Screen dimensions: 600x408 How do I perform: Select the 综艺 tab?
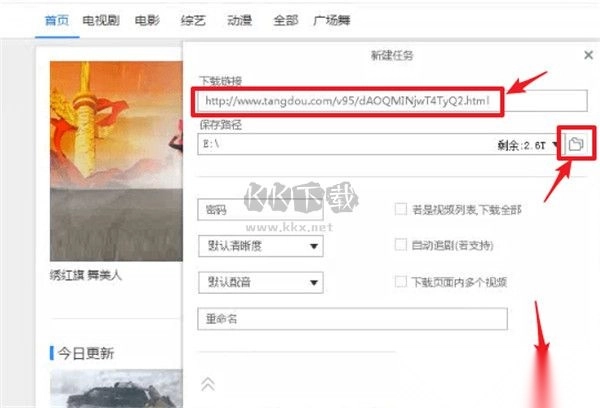(193, 20)
